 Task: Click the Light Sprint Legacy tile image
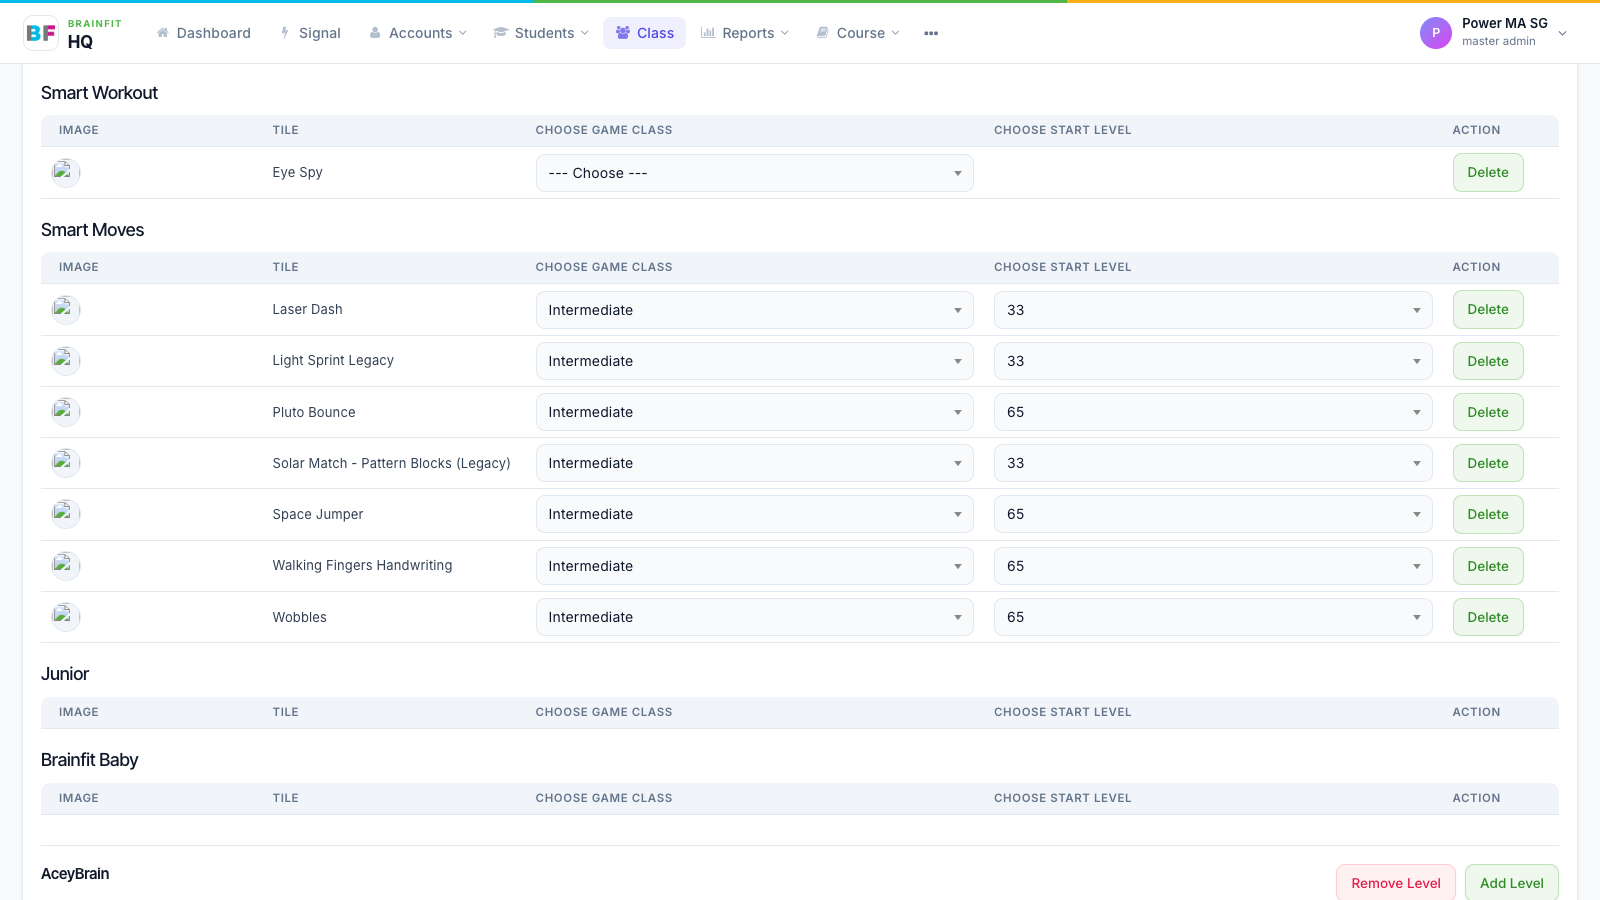tap(66, 361)
